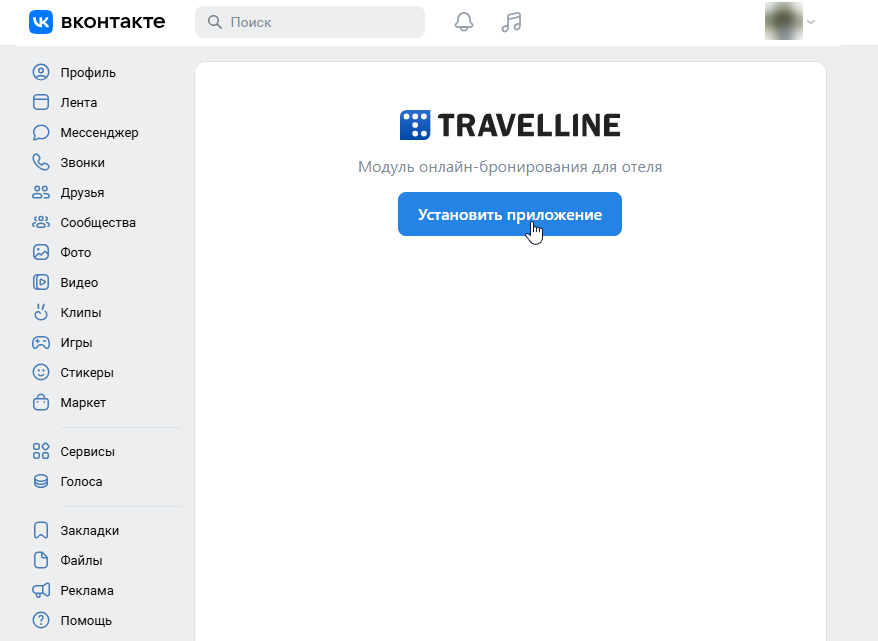
Task: Open the Сообщества menu item
Action: (x=98, y=223)
